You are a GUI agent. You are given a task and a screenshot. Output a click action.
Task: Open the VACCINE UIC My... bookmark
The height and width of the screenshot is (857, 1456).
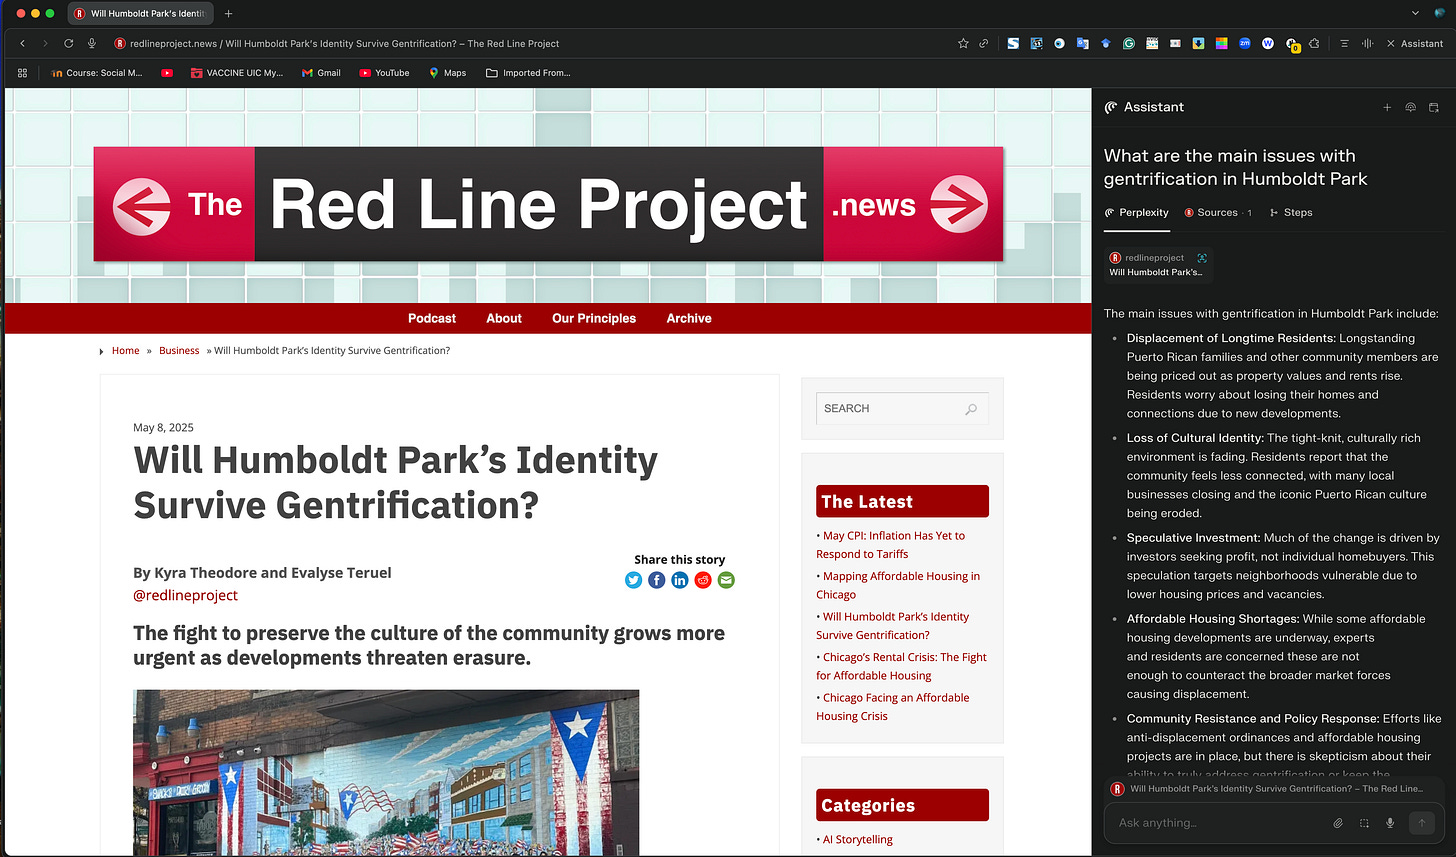click(237, 73)
